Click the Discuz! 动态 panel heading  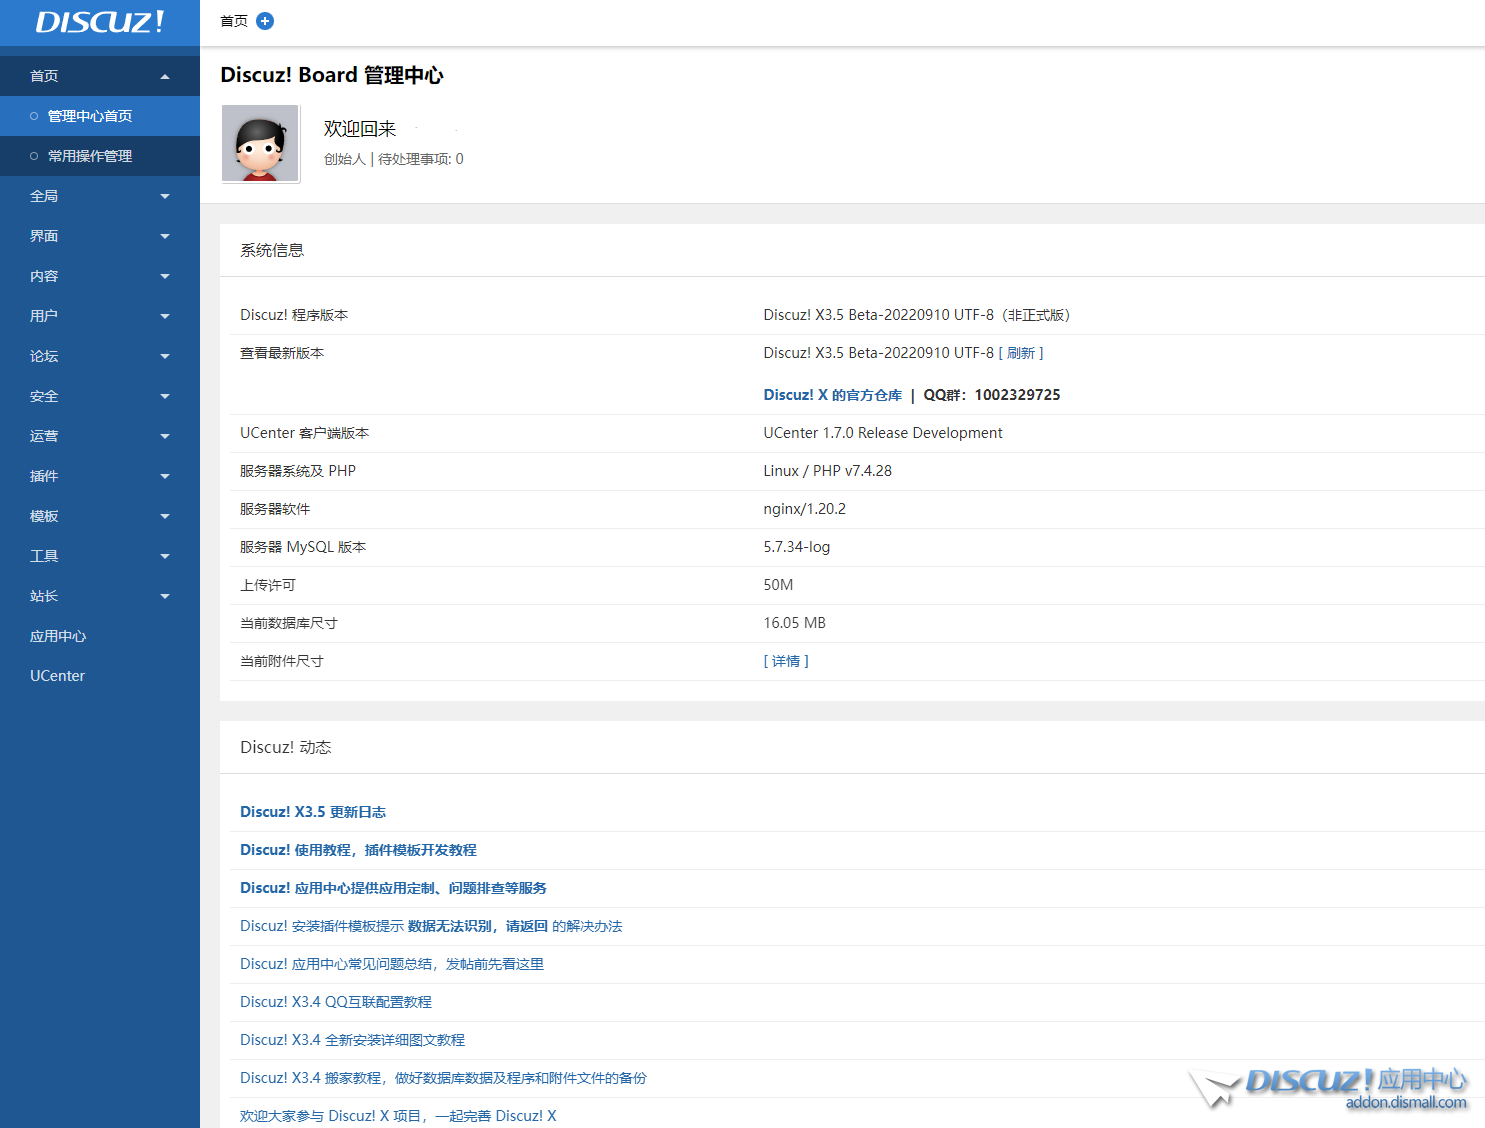(x=286, y=747)
